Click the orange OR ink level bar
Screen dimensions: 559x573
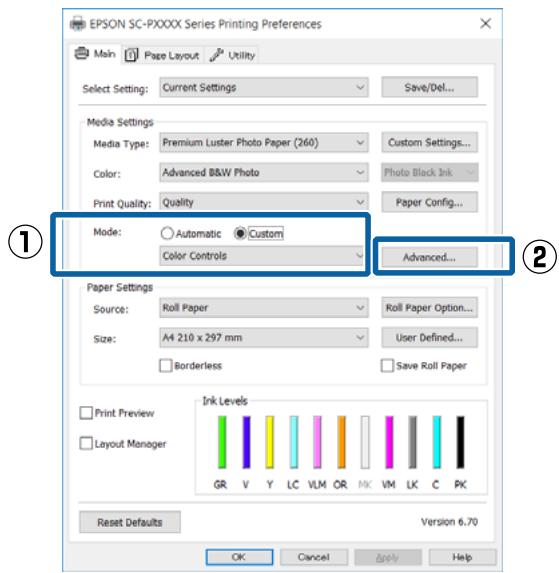pyautogui.click(x=342, y=442)
